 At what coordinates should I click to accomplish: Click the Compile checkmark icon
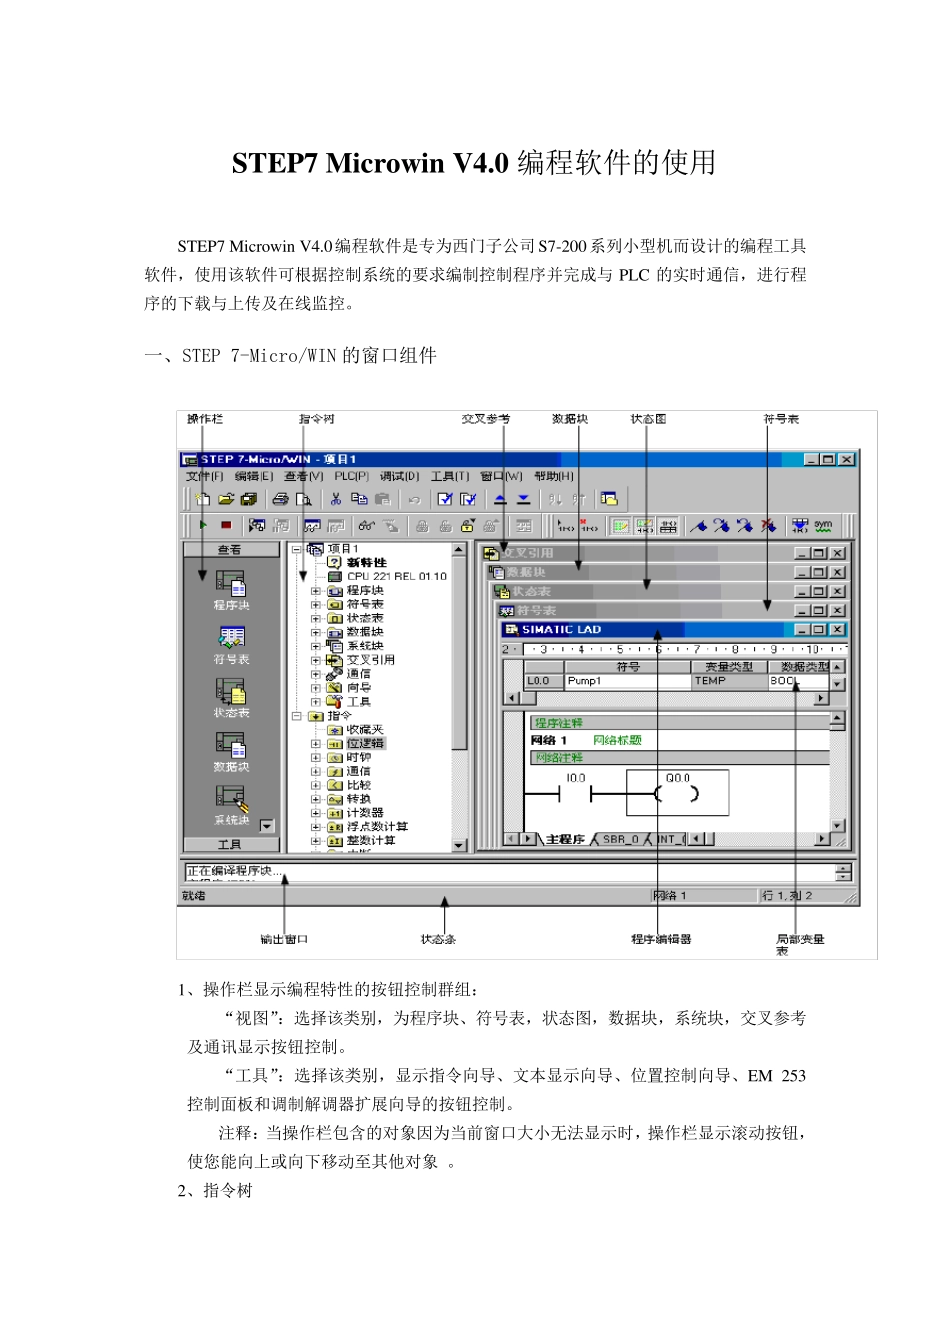(445, 499)
